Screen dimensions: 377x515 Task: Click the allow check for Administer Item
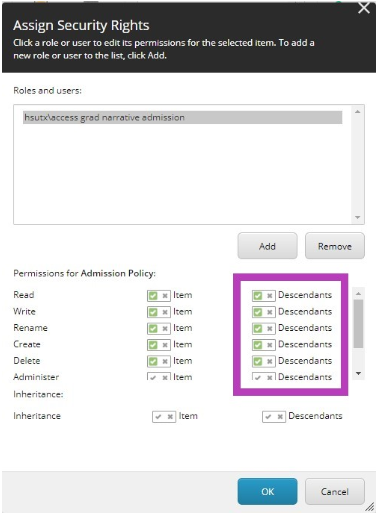(153, 377)
